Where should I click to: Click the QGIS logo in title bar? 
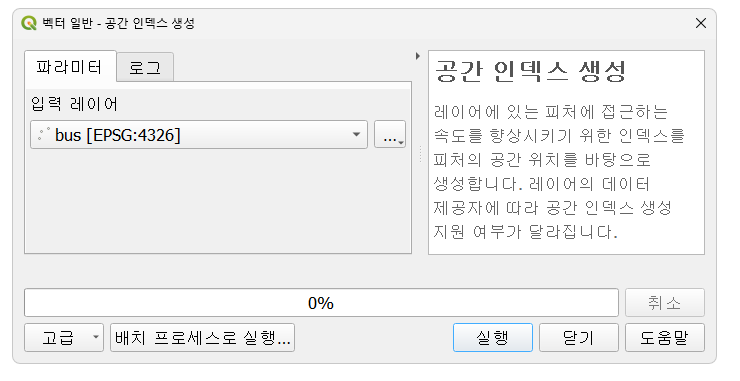point(29,23)
